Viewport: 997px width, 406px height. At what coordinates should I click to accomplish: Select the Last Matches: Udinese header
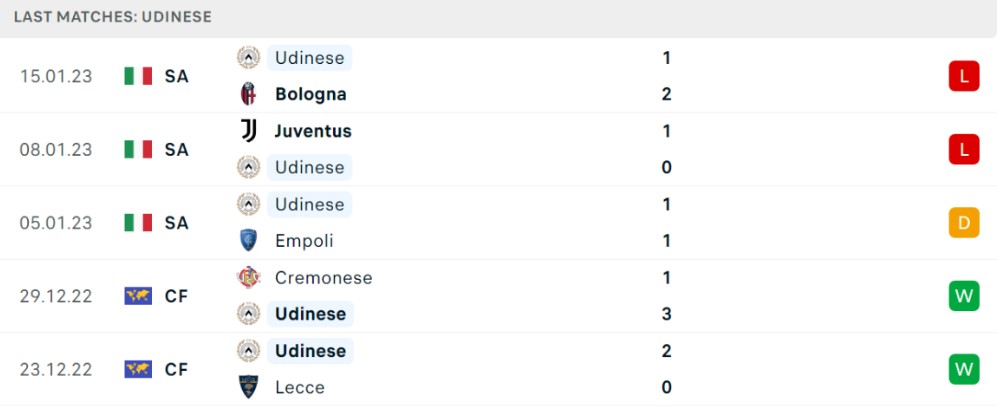click(x=113, y=17)
